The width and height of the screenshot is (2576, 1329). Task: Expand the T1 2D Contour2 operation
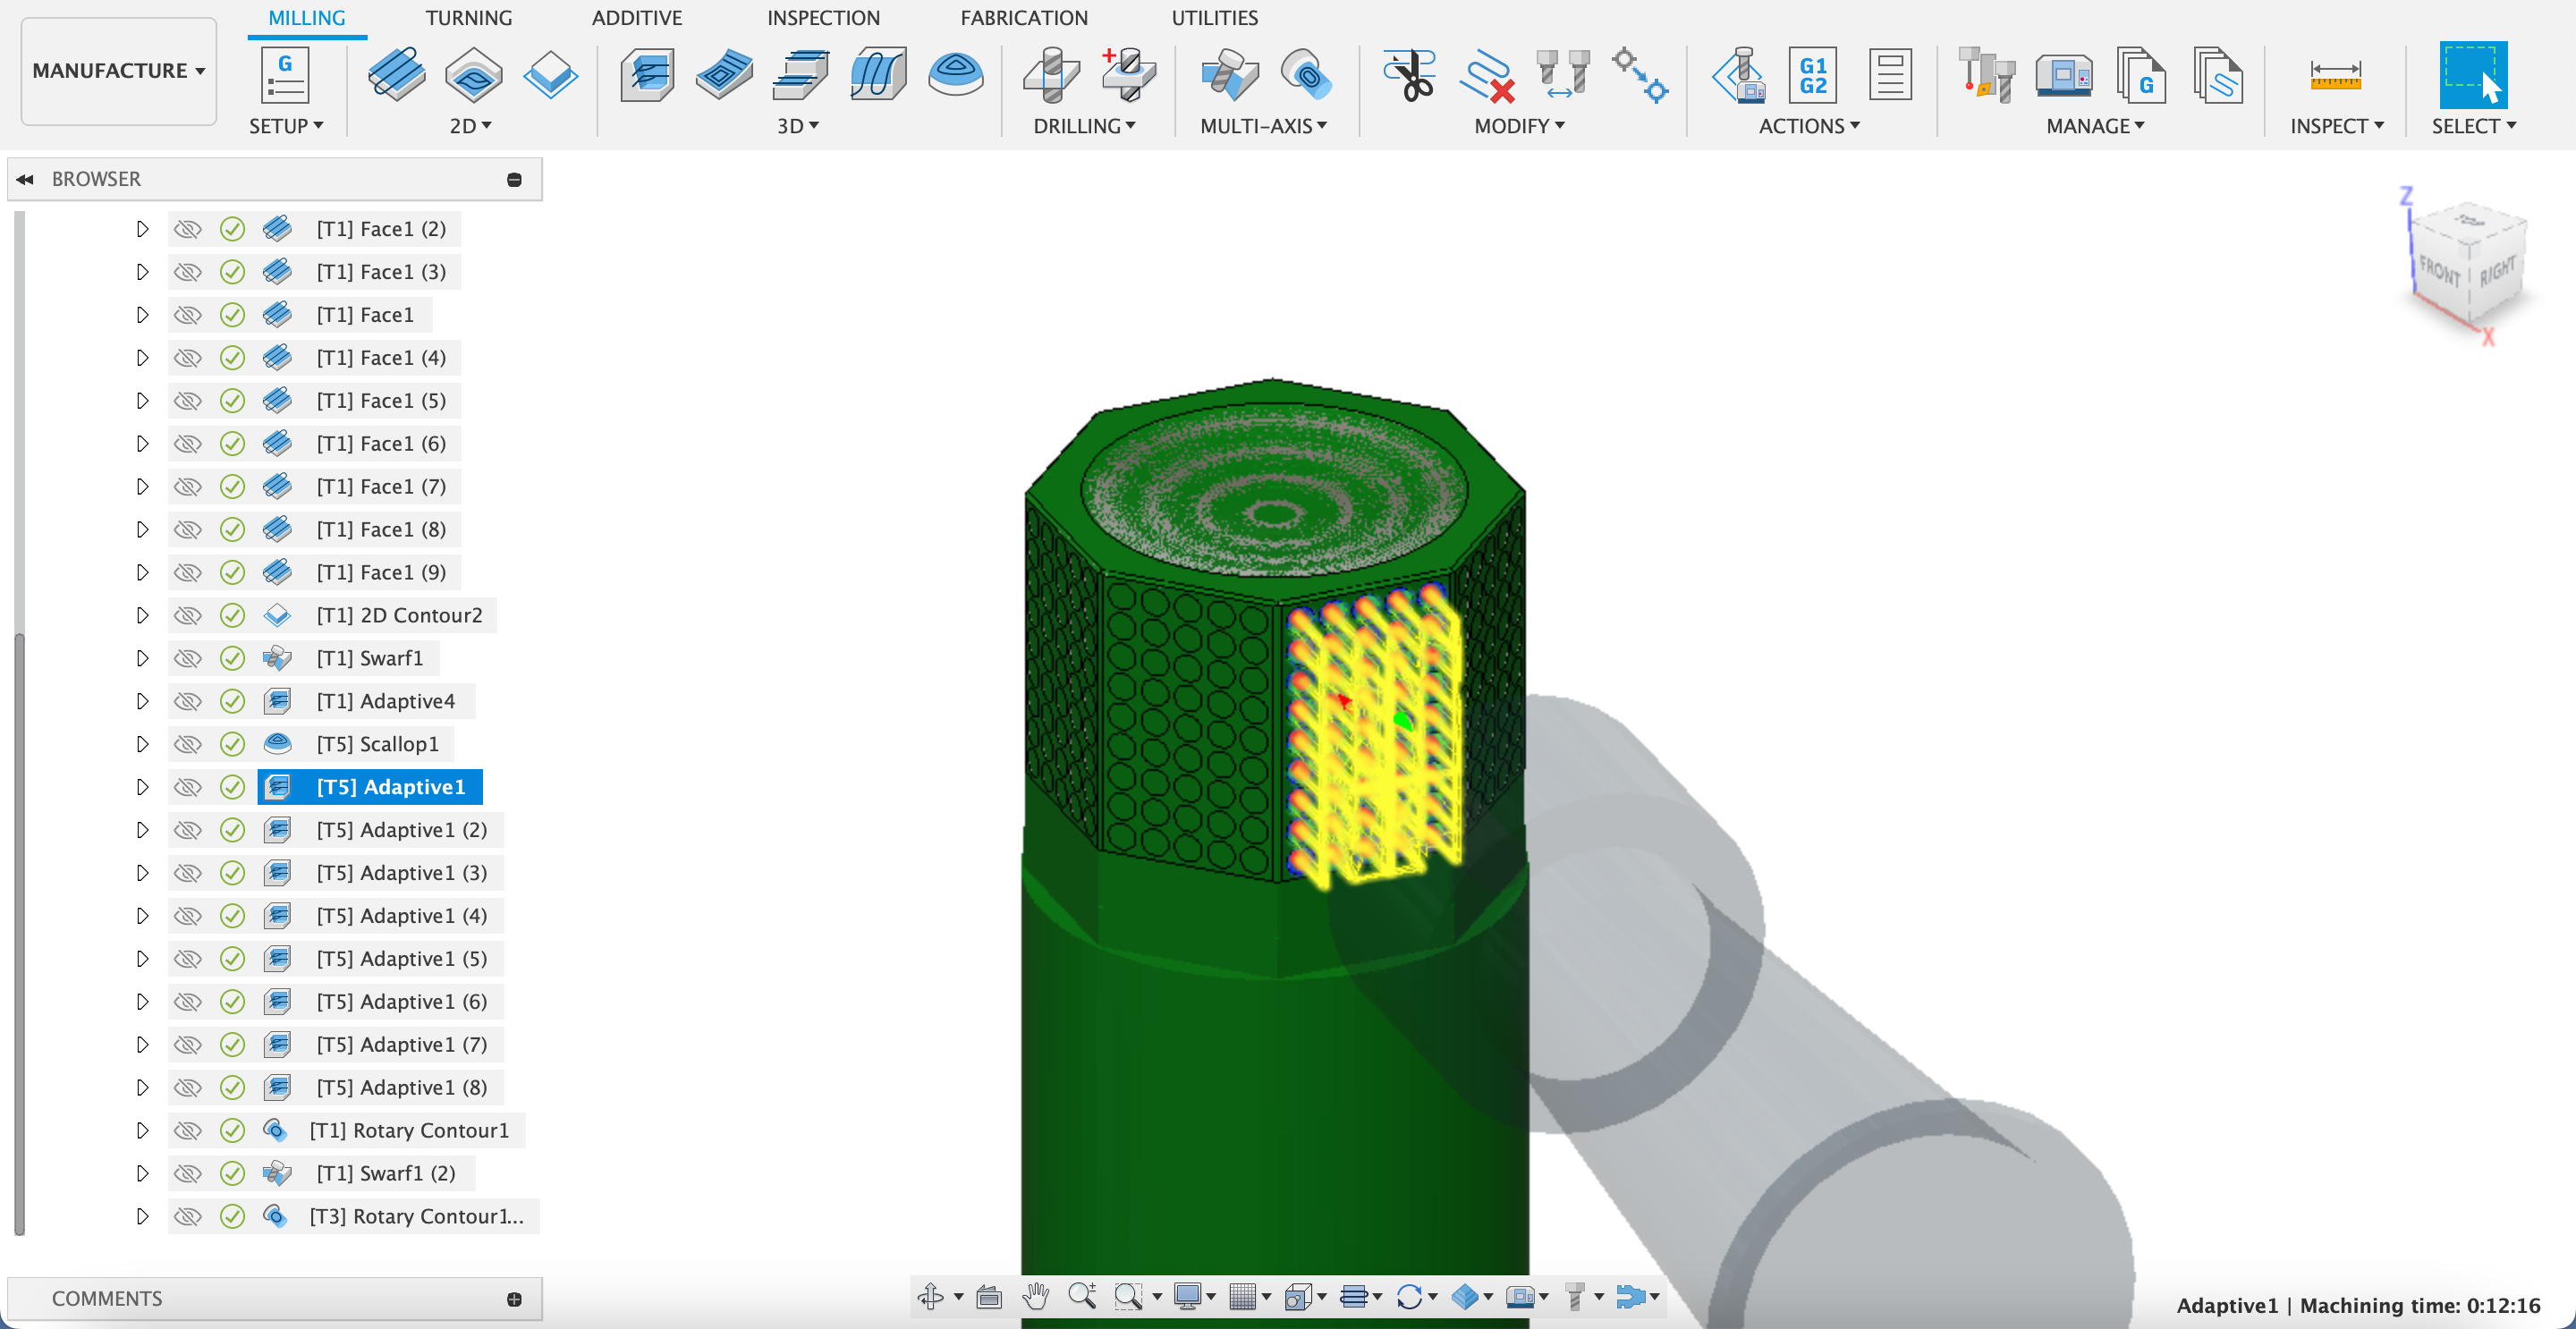140,614
